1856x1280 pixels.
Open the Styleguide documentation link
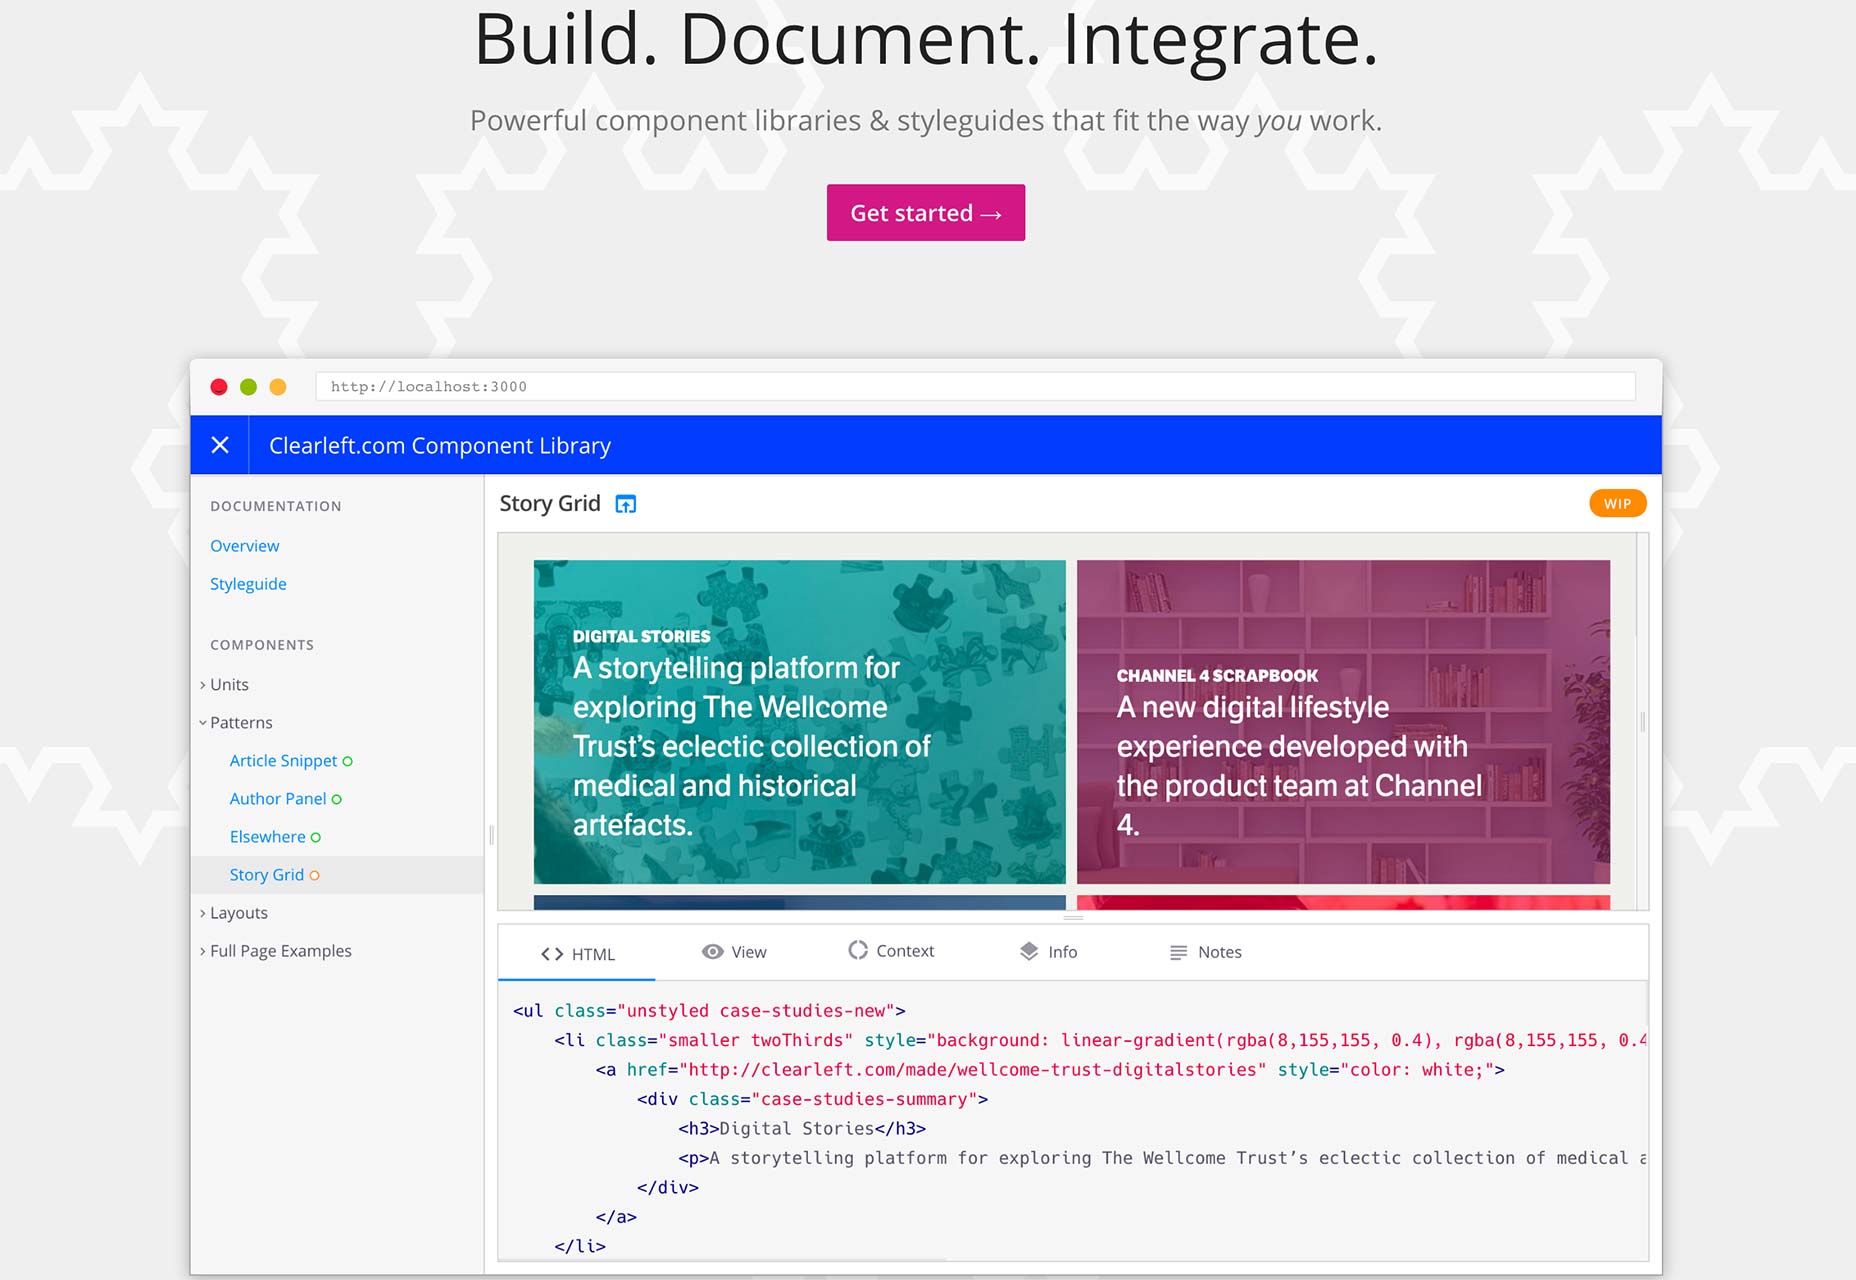248,584
